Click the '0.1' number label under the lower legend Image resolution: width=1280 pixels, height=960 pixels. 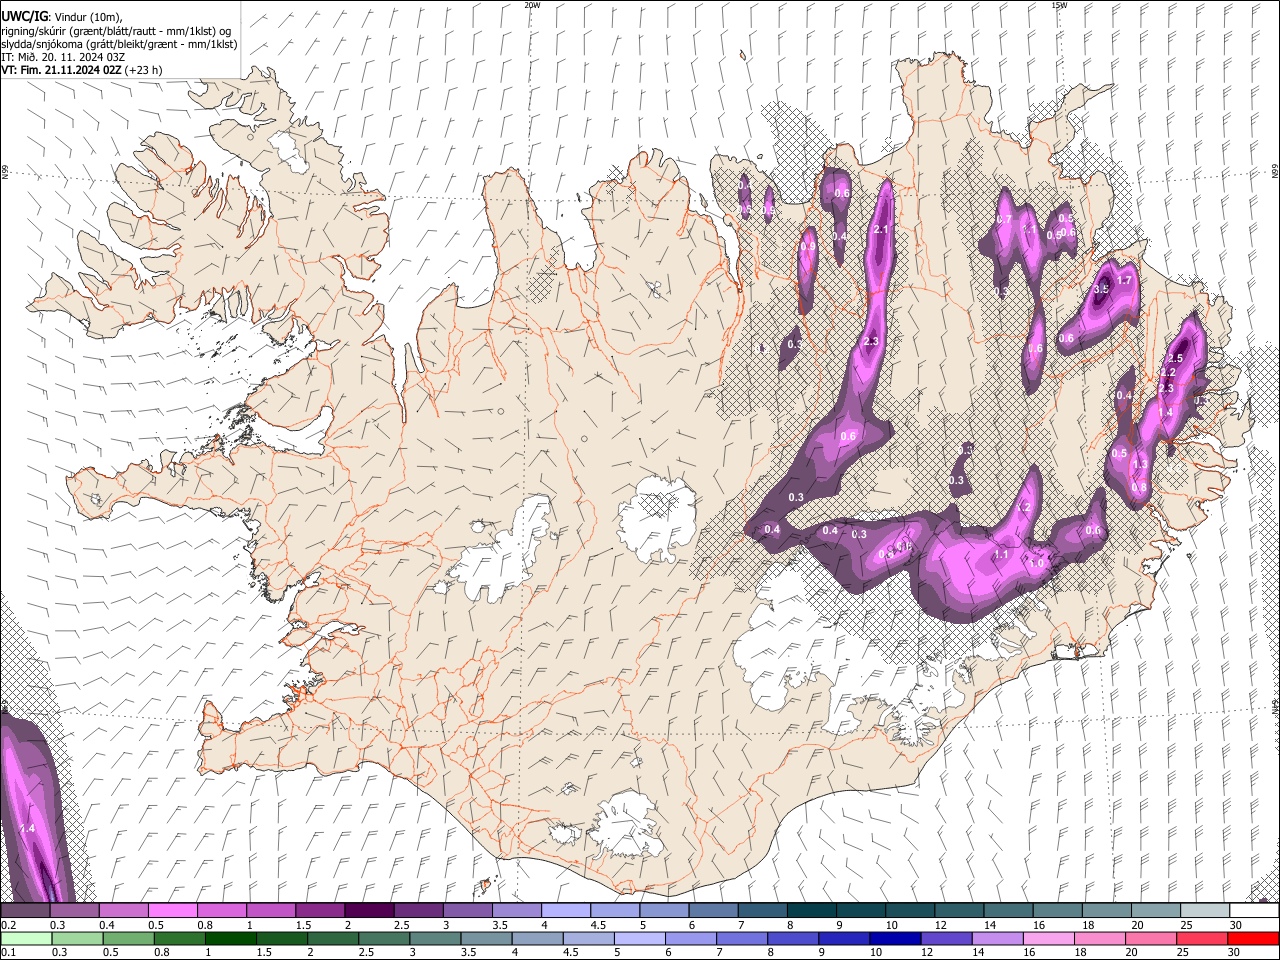pyautogui.click(x=9, y=953)
